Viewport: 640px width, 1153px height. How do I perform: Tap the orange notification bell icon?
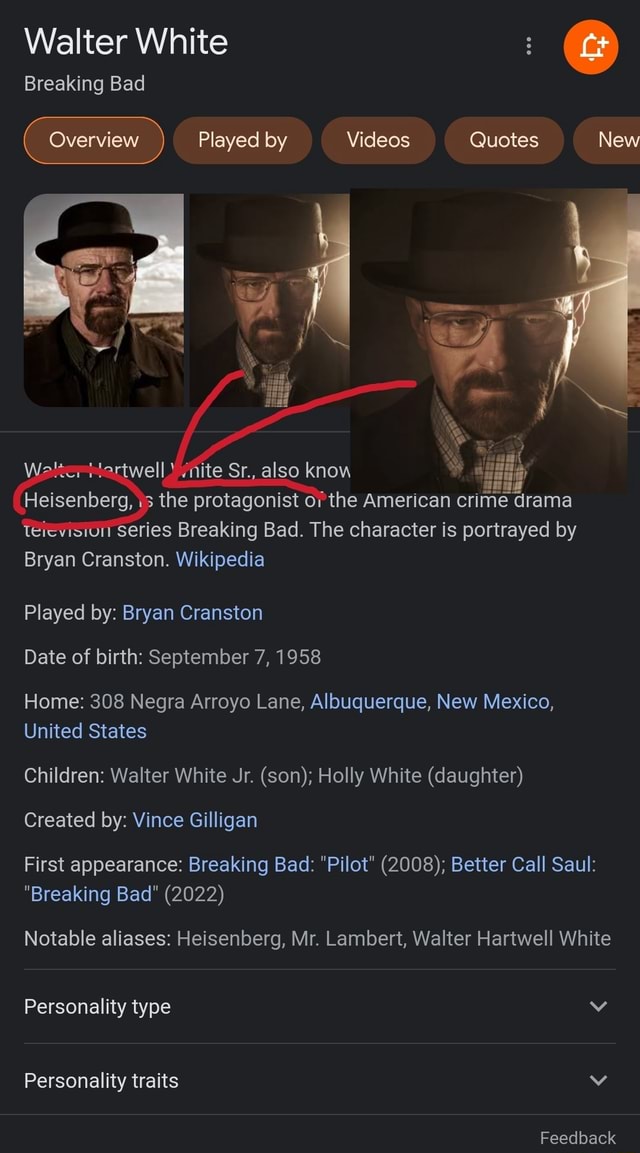[591, 47]
